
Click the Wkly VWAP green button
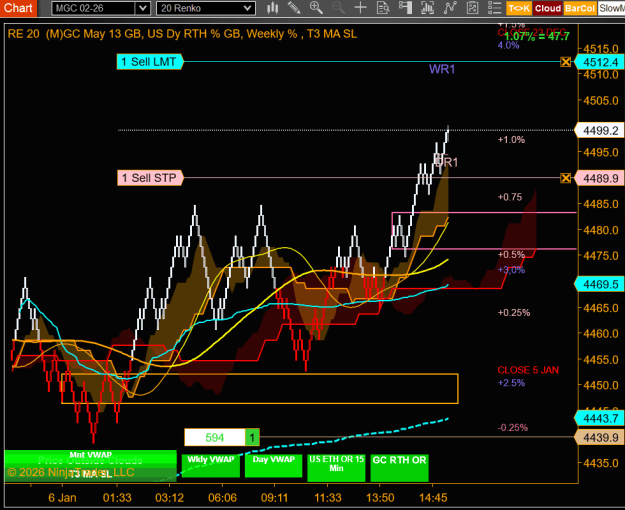(210, 465)
